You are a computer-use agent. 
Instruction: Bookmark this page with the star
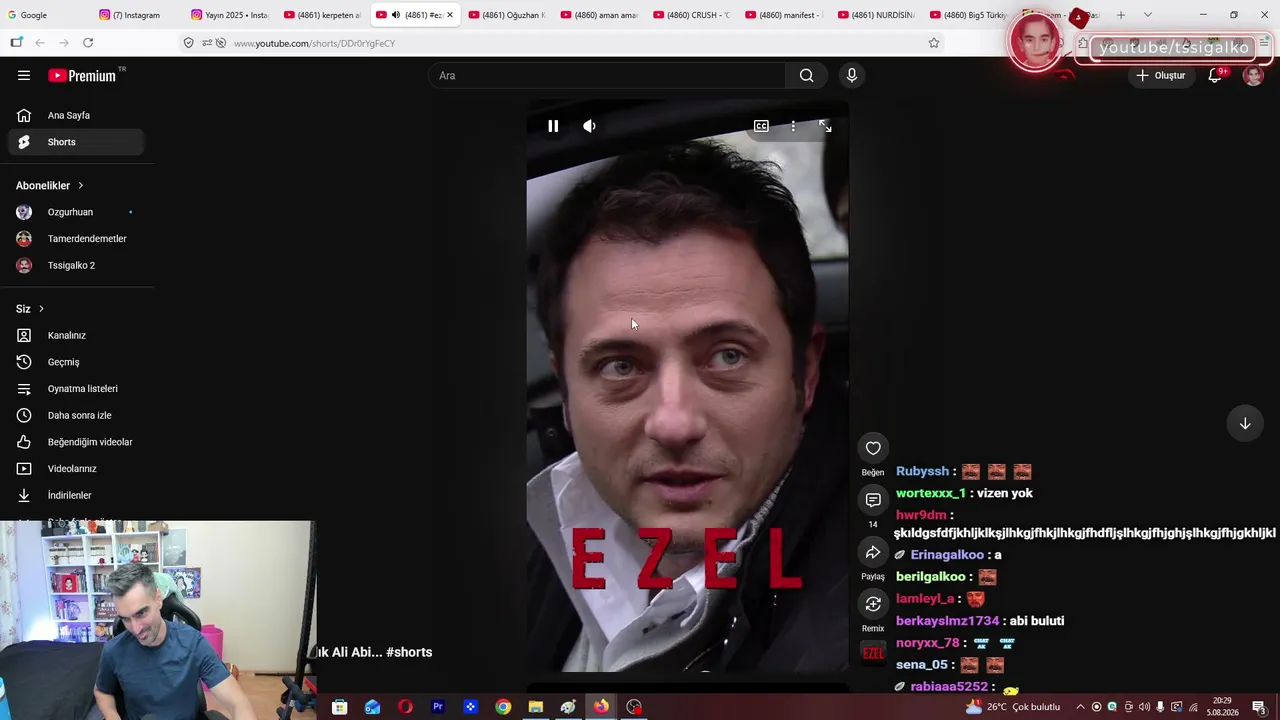coord(934,43)
